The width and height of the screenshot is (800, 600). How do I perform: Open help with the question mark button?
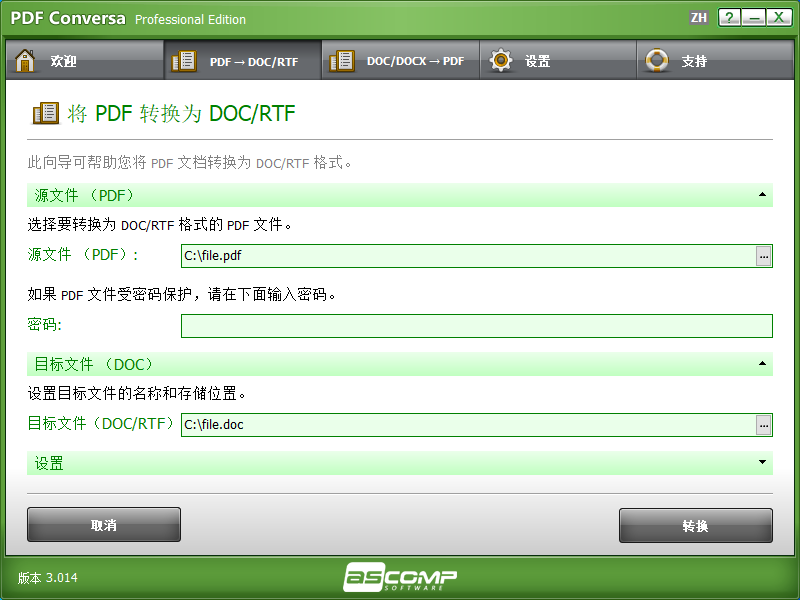(x=729, y=17)
